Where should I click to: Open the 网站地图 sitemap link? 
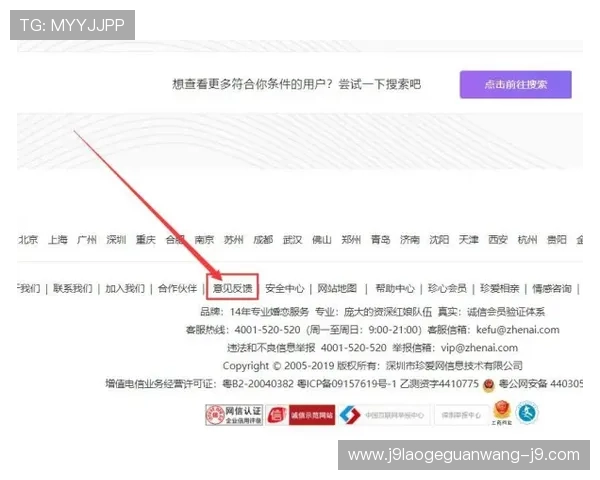(337, 288)
